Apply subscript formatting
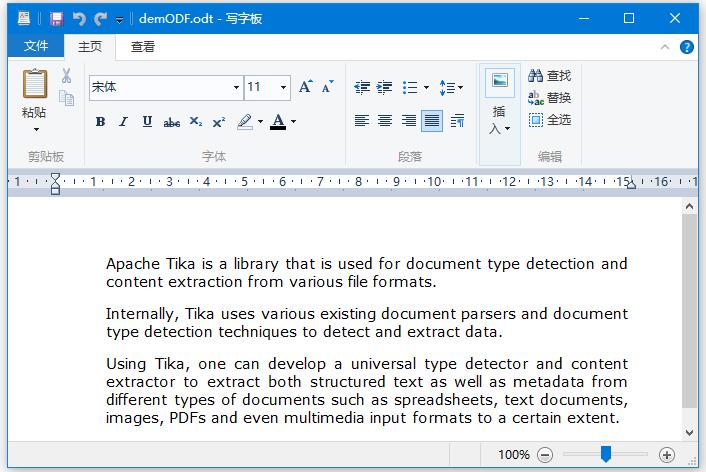706x472 pixels. [196, 122]
